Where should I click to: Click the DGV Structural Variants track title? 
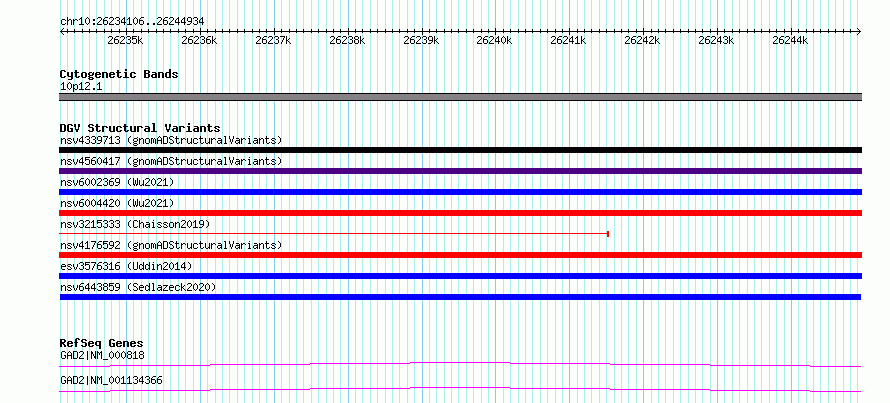(x=140, y=128)
